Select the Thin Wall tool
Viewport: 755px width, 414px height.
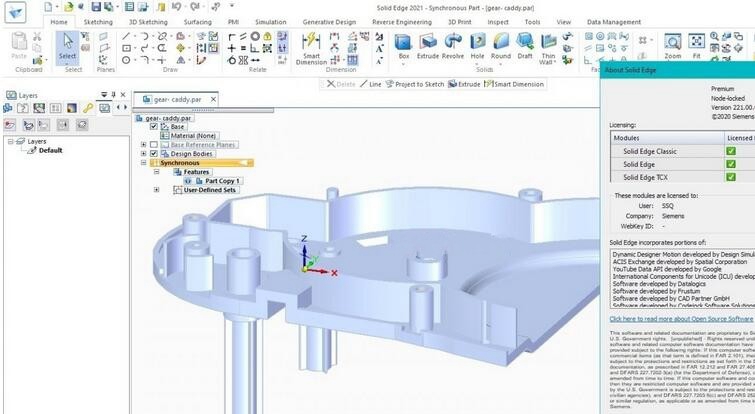[x=548, y=49]
